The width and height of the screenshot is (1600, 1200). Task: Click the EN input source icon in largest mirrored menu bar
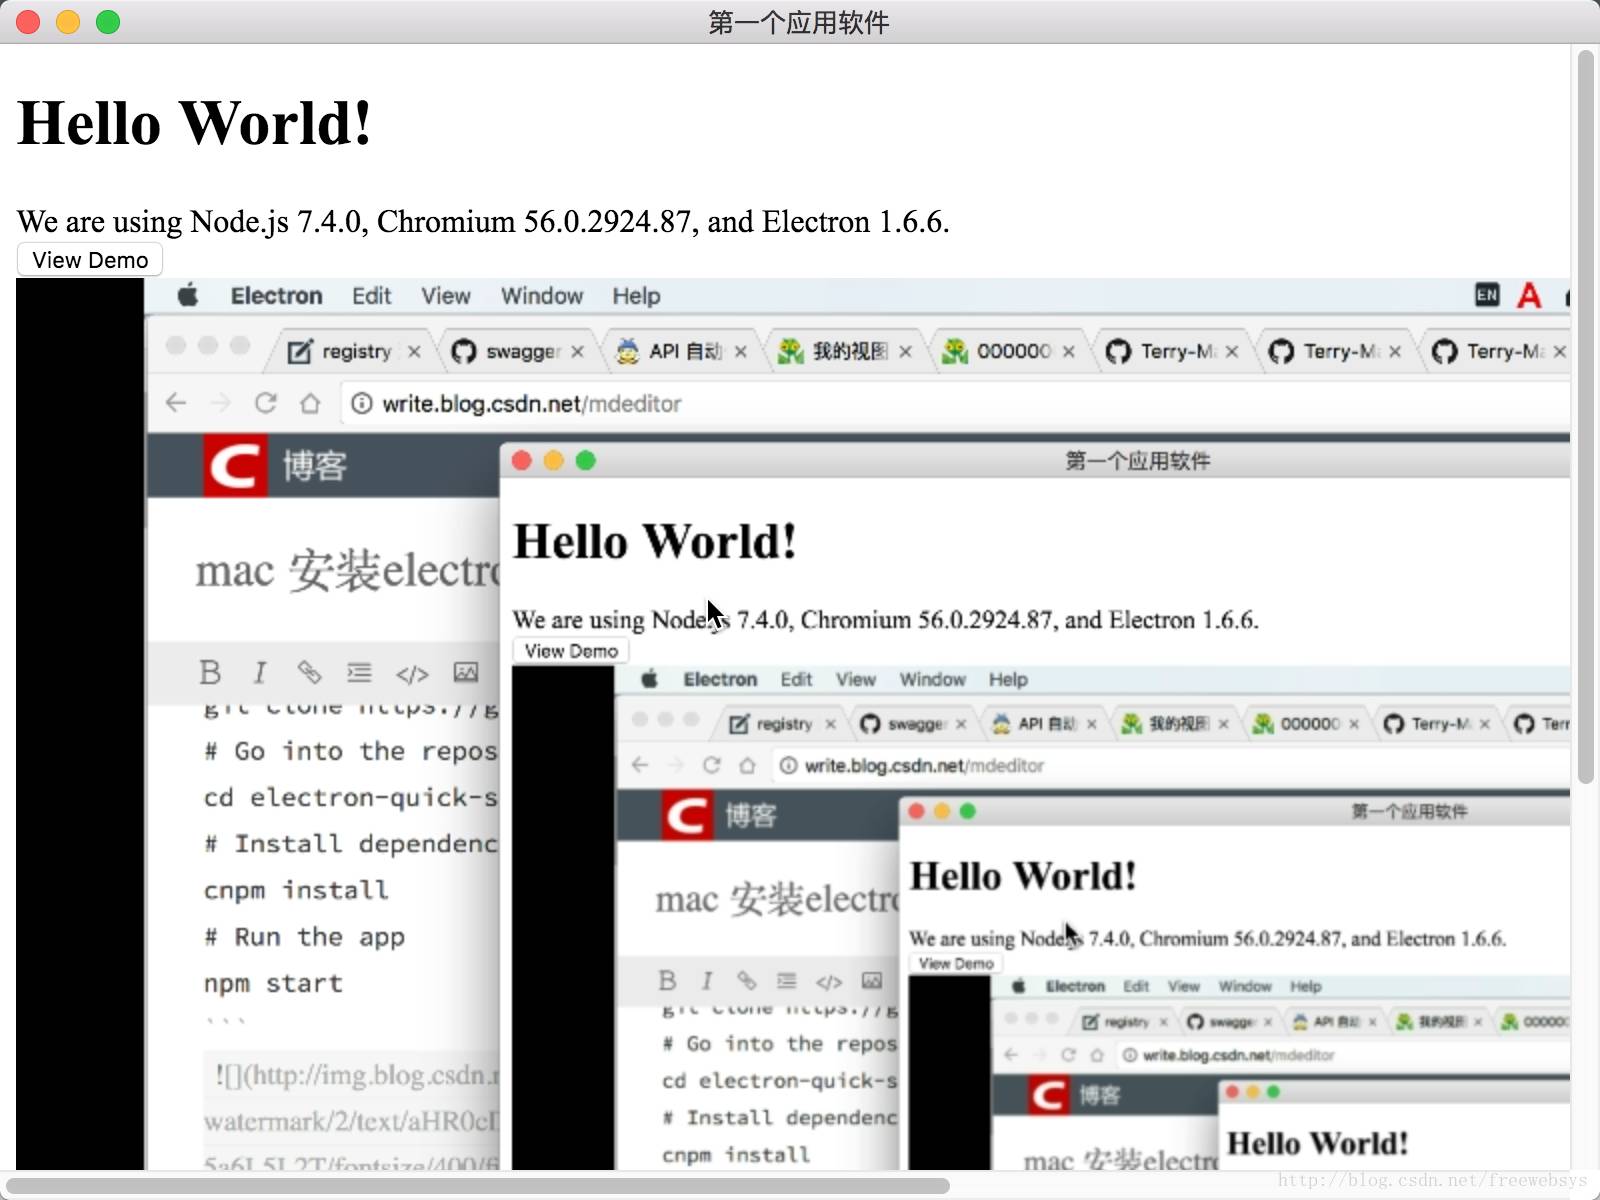click(1487, 295)
